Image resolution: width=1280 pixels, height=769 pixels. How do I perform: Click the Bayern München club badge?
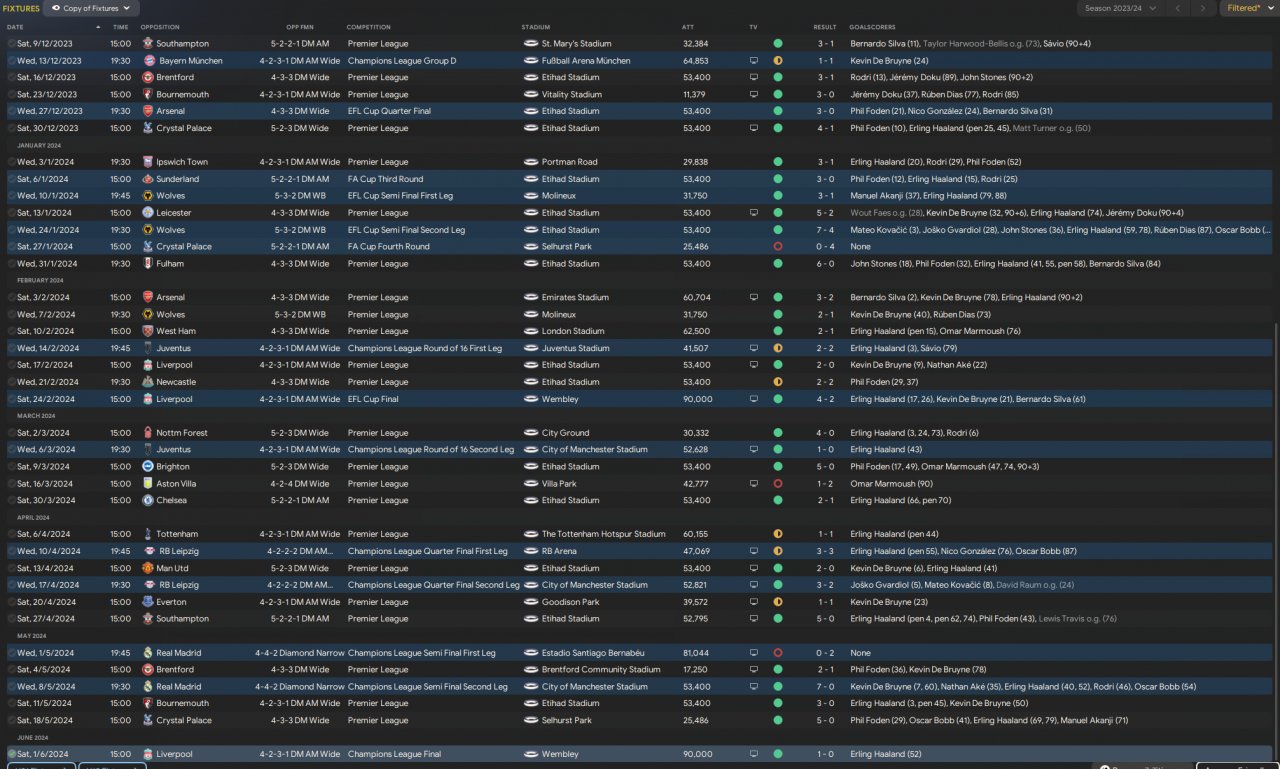pos(148,61)
